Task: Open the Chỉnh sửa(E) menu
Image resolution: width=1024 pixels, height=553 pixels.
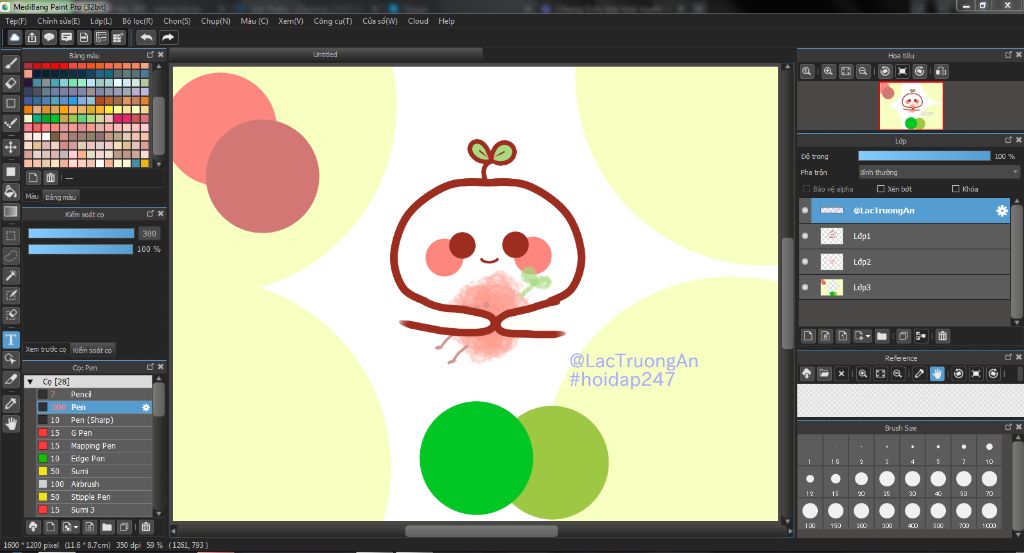Action: coord(58,21)
